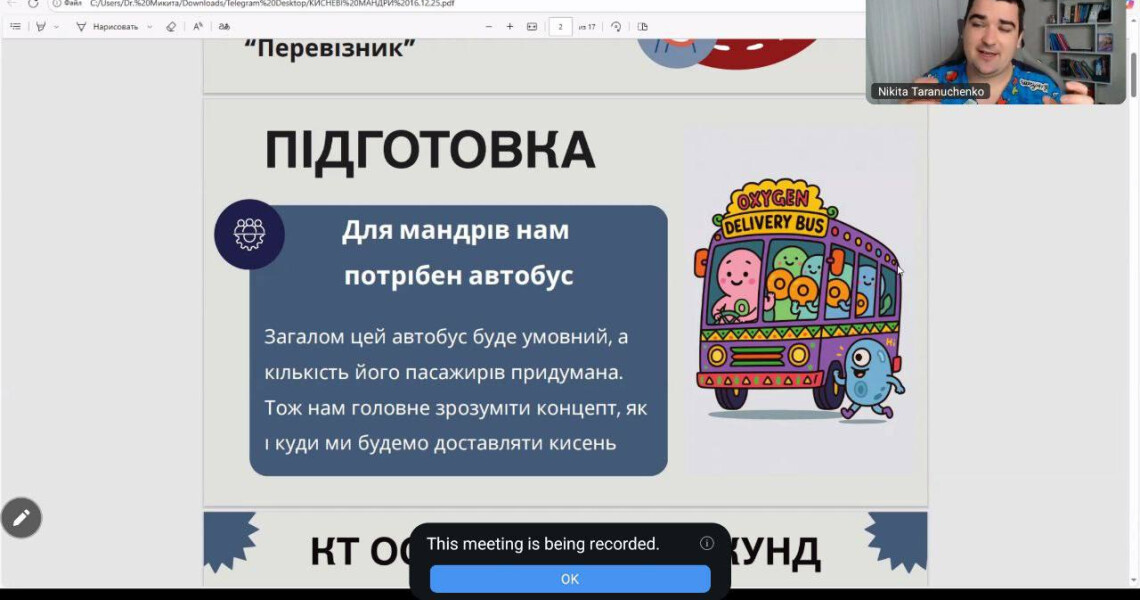Zoom out of the PDF
1140x600 pixels.
[x=489, y=27]
